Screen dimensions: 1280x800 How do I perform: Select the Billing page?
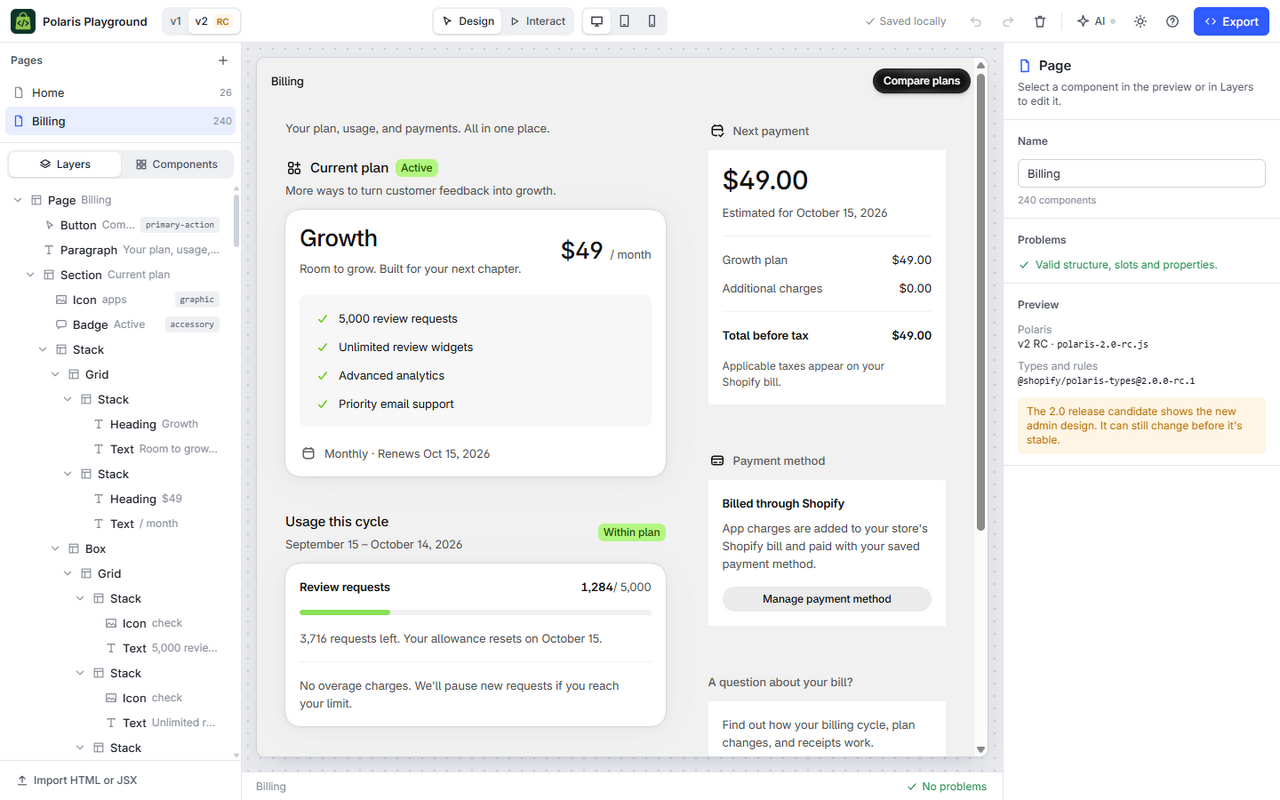coord(121,121)
